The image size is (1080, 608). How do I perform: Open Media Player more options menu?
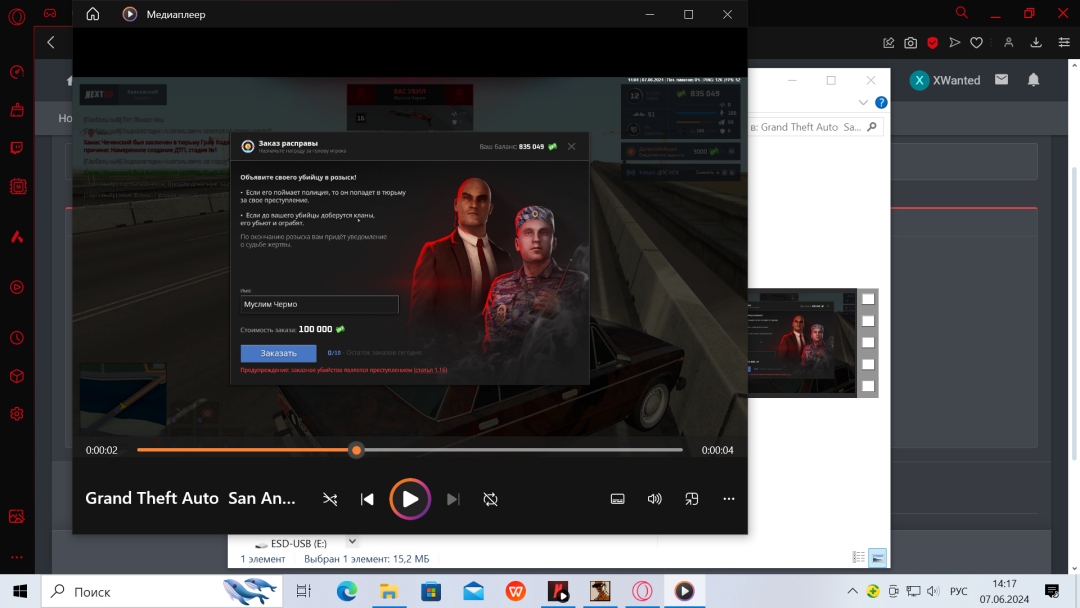pos(729,499)
